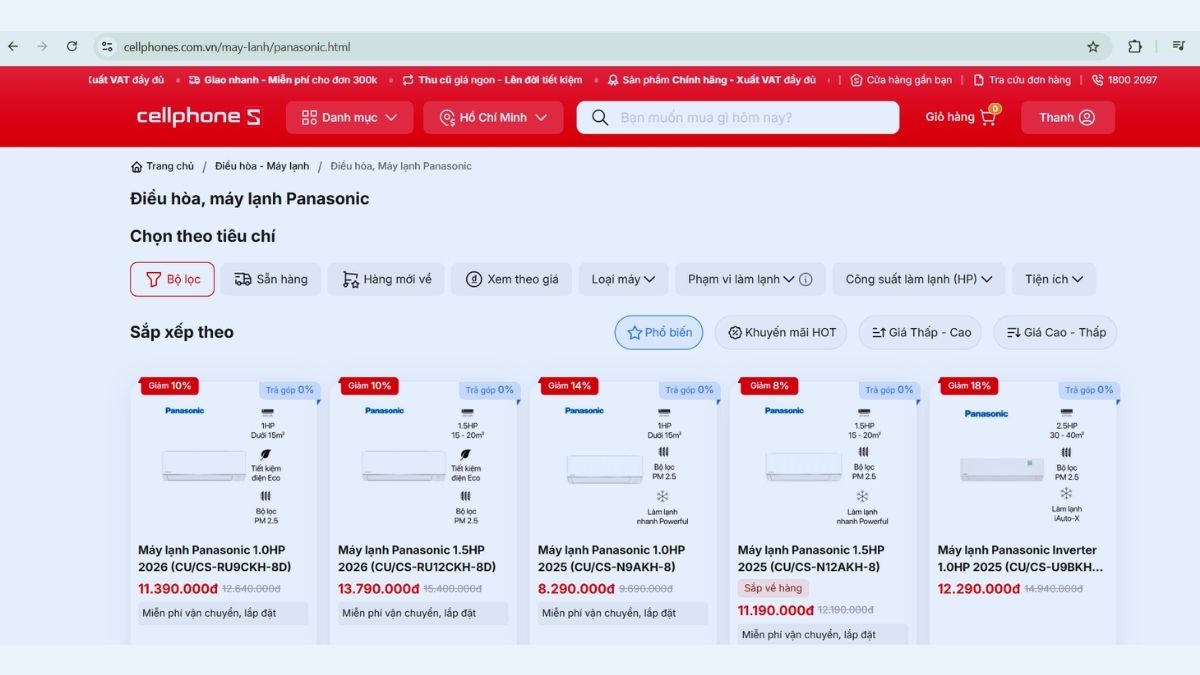
Task: Click the address bar URL field
Action: 600,46
